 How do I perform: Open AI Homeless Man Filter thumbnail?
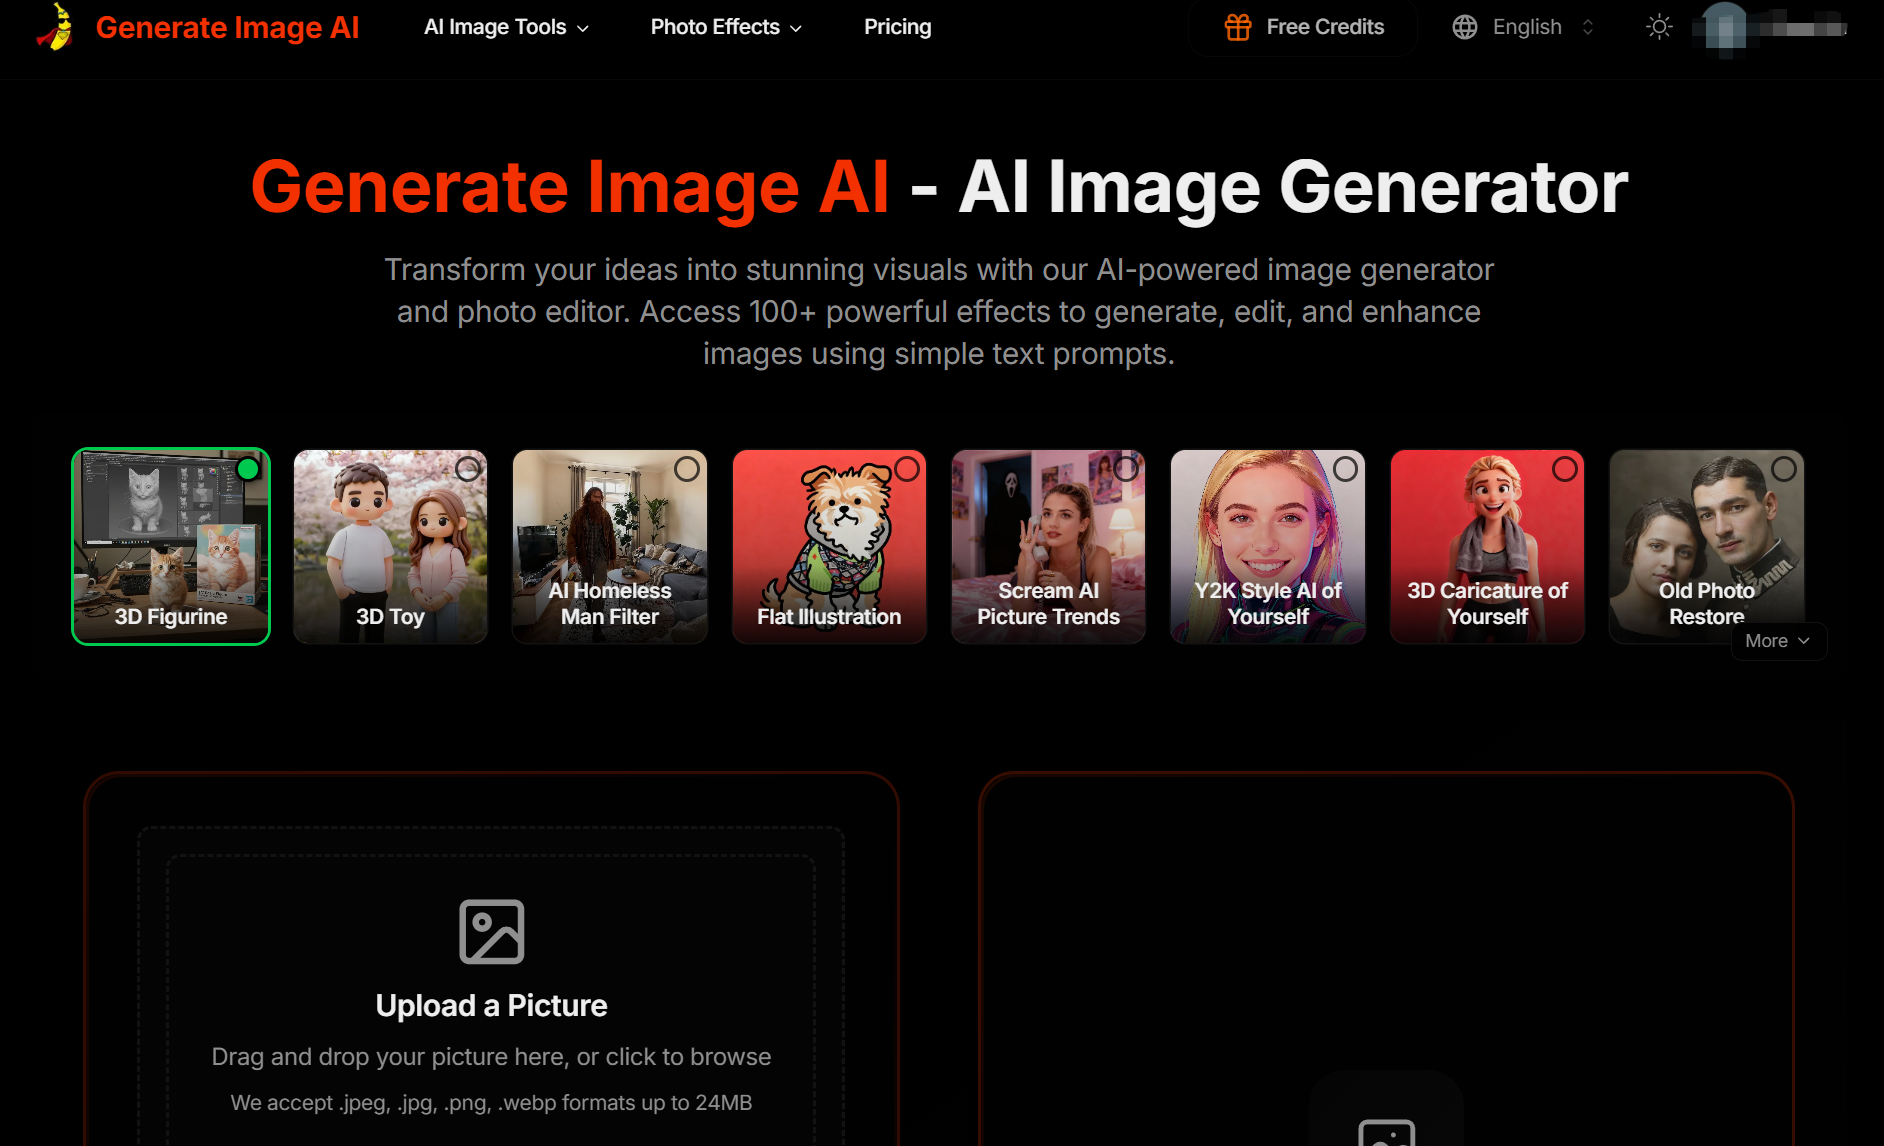pyautogui.click(x=610, y=546)
